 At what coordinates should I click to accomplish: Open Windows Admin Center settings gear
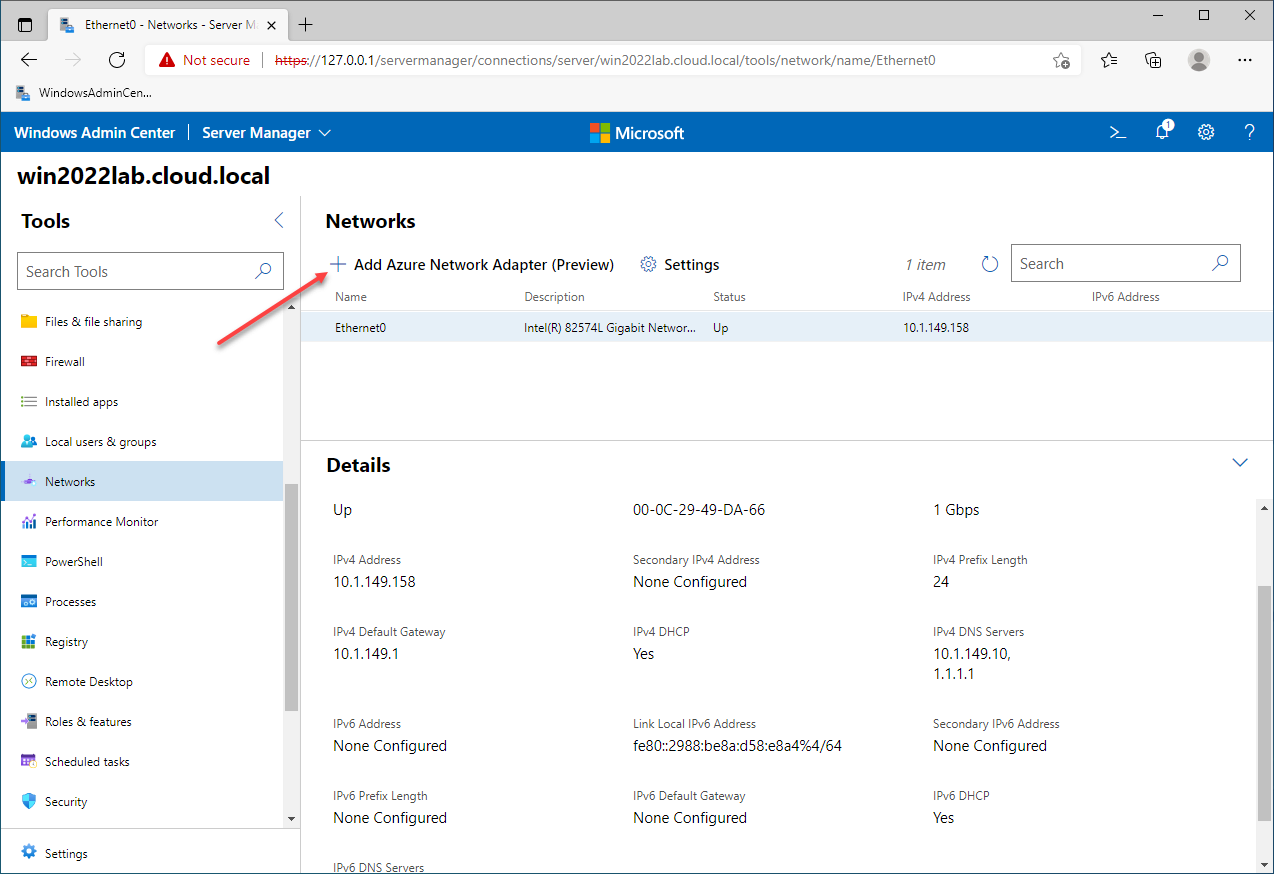tap(1206, 132)
